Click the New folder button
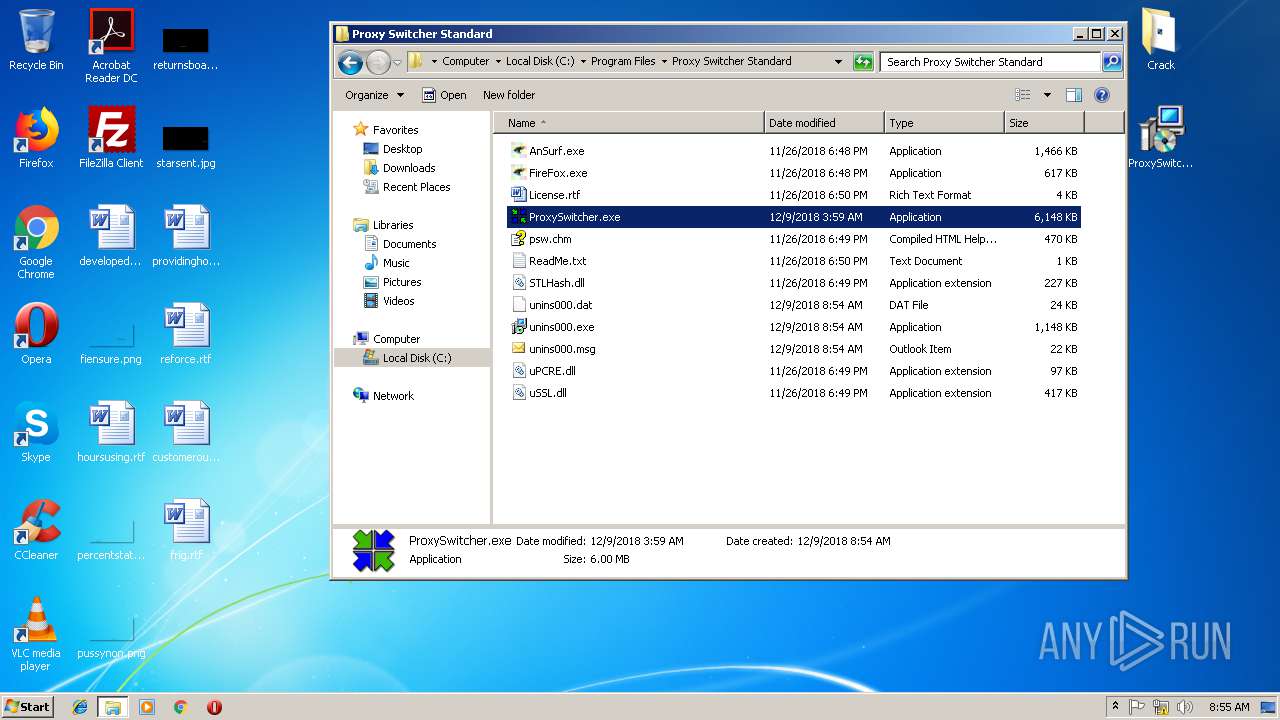Image resolution: width=1280 pixels, height=720 pixels. click(509, 95)
